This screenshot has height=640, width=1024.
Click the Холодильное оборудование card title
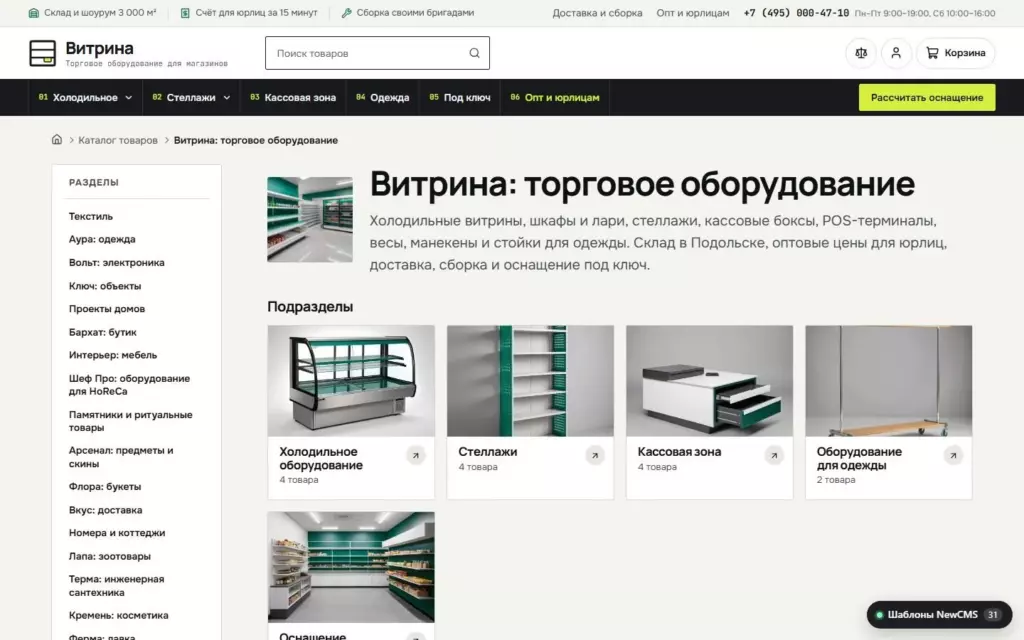pos(321,458)
